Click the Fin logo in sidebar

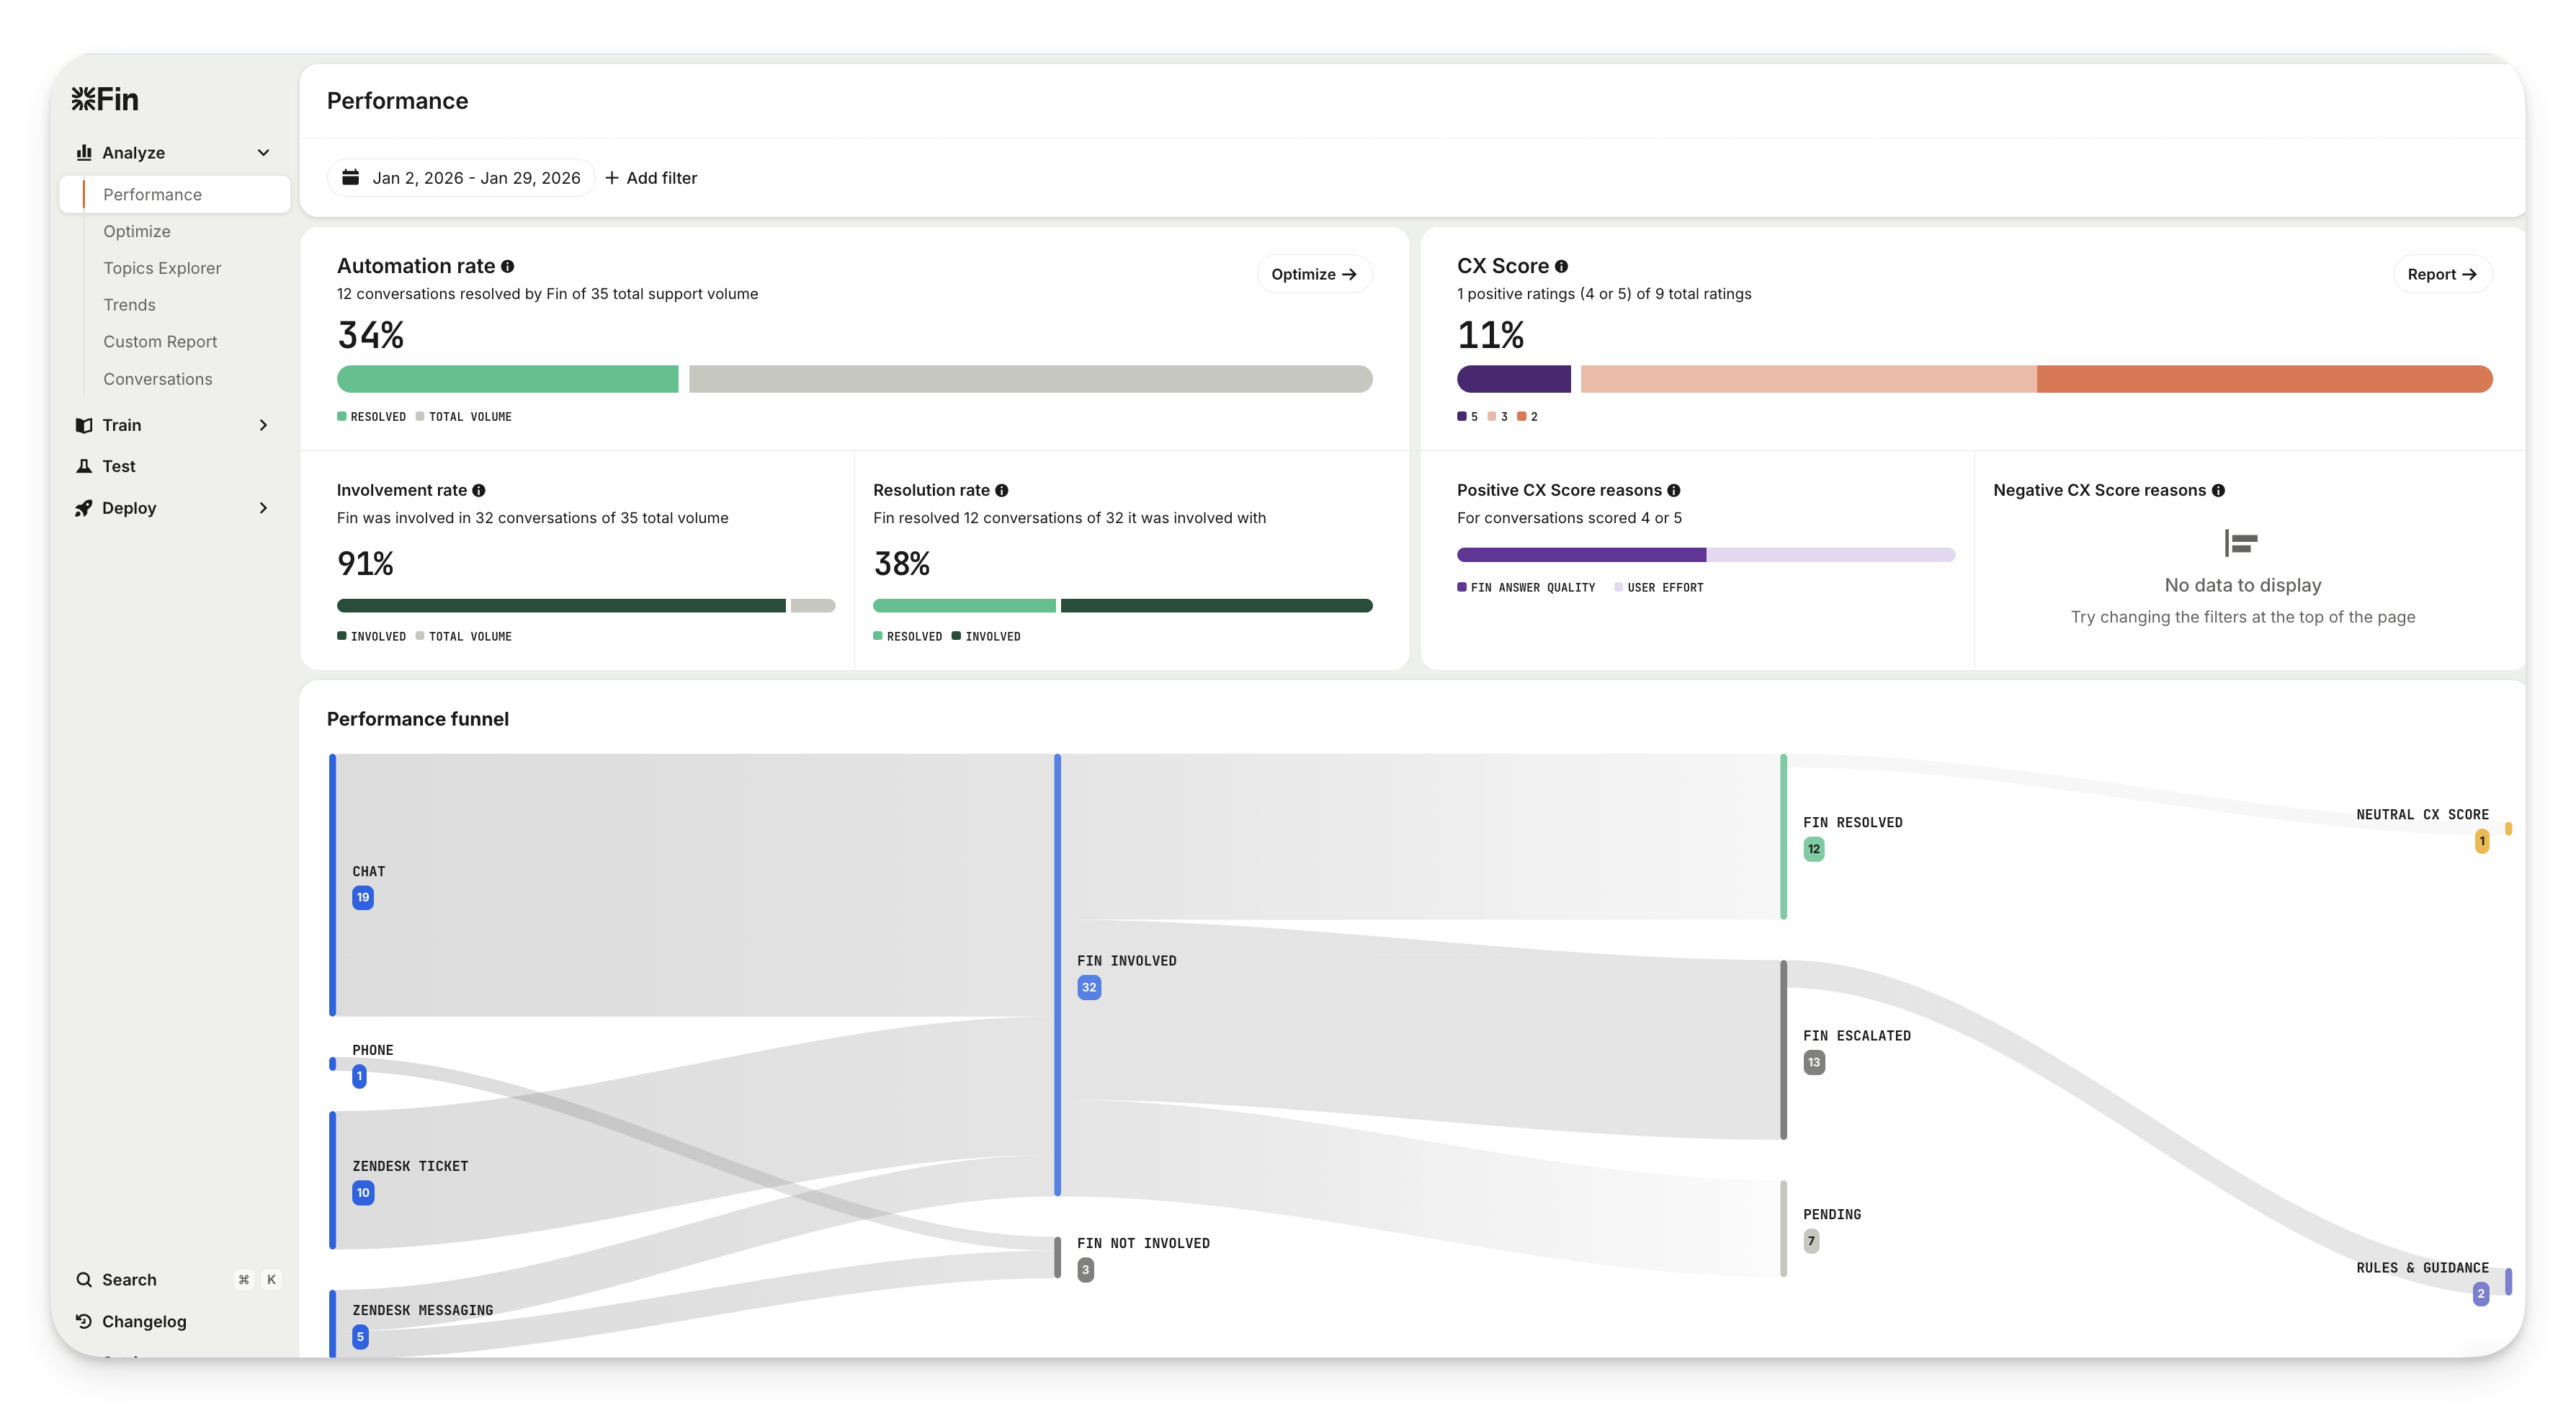(x=105, y=99)
